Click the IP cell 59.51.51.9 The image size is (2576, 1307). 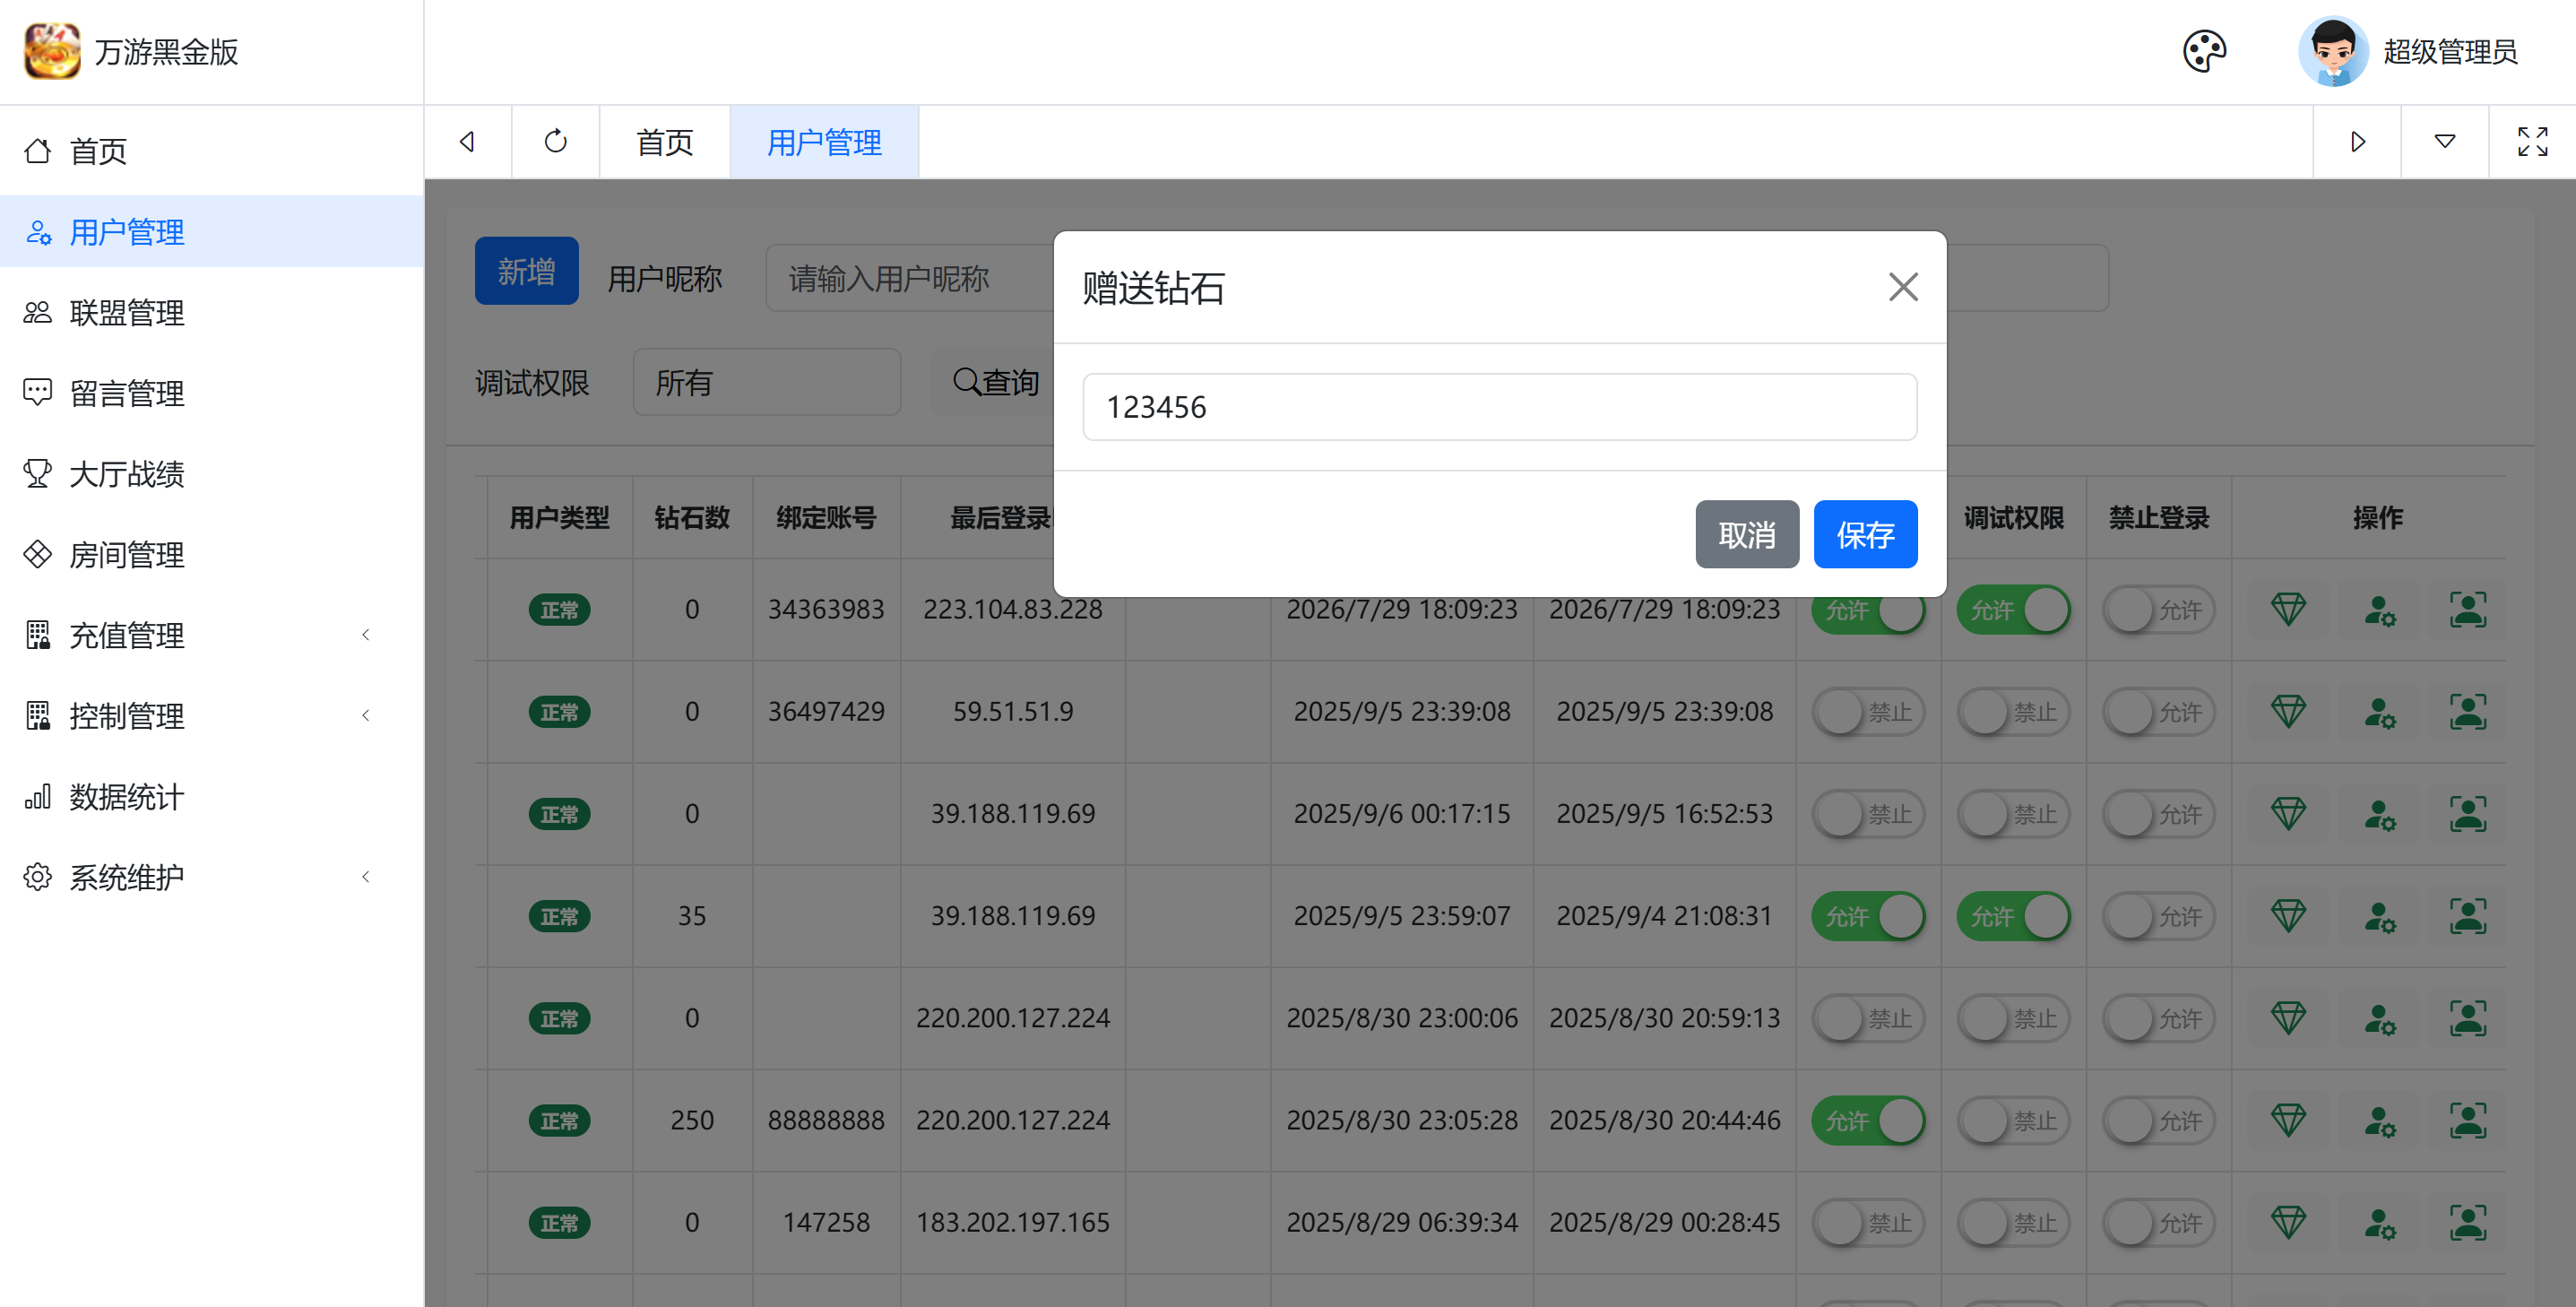point(1012,712)
